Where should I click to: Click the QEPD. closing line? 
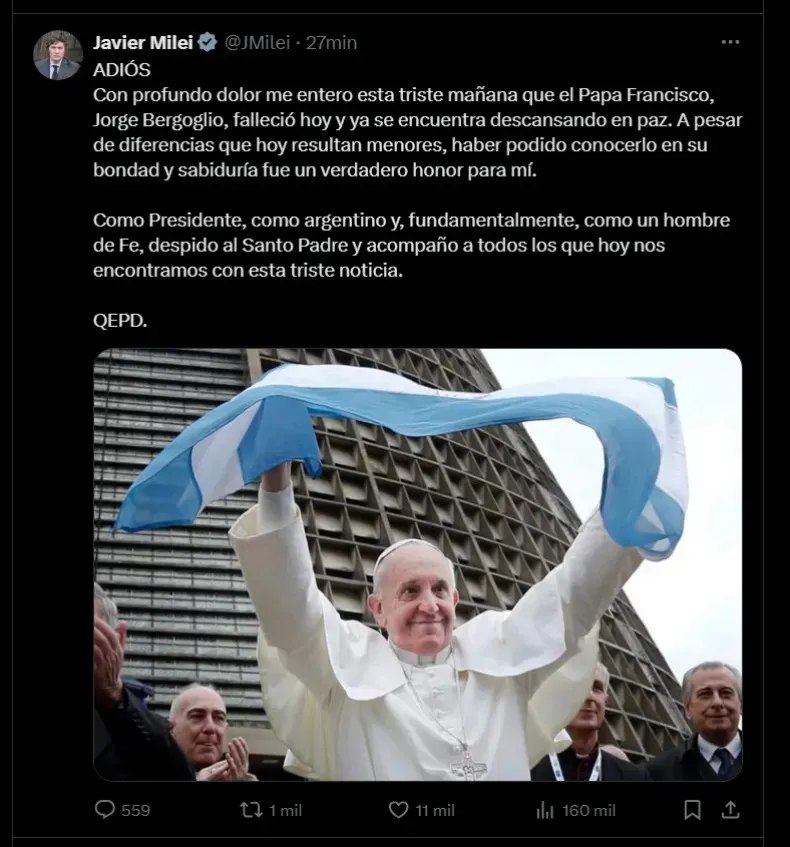[x=120, y=321]
